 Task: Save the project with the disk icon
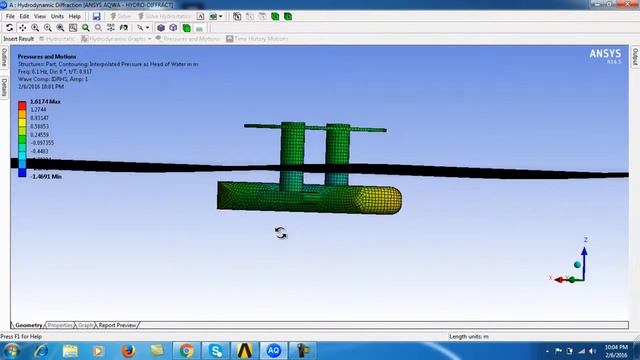point(96,16)
